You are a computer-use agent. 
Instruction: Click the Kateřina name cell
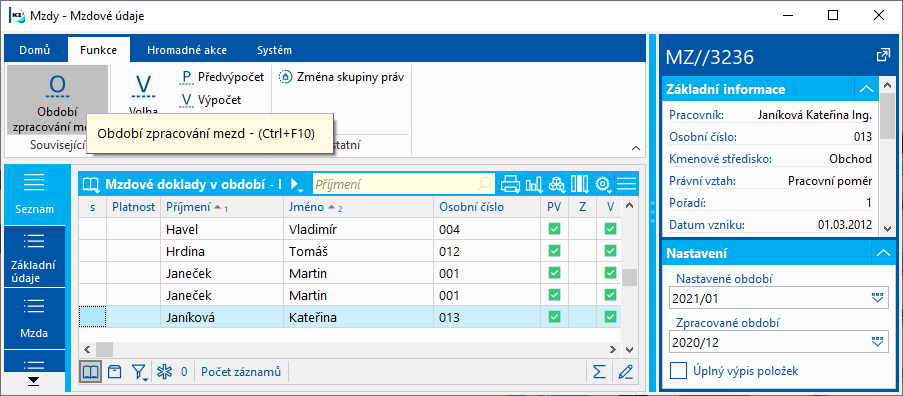point(358,317)
